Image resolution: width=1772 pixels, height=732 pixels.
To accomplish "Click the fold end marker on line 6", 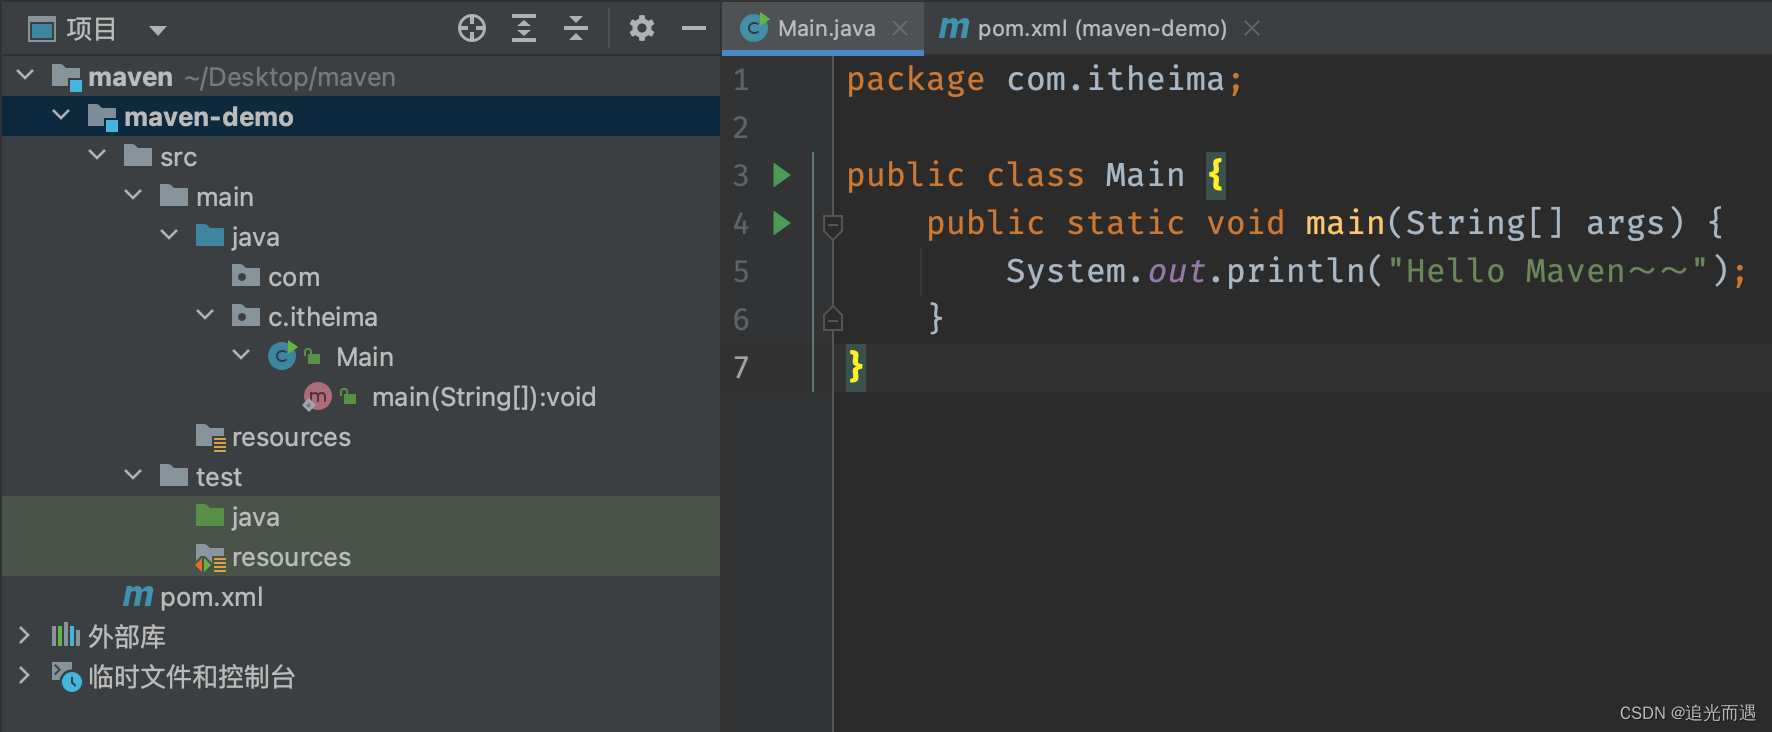I will tap(833, 319).
